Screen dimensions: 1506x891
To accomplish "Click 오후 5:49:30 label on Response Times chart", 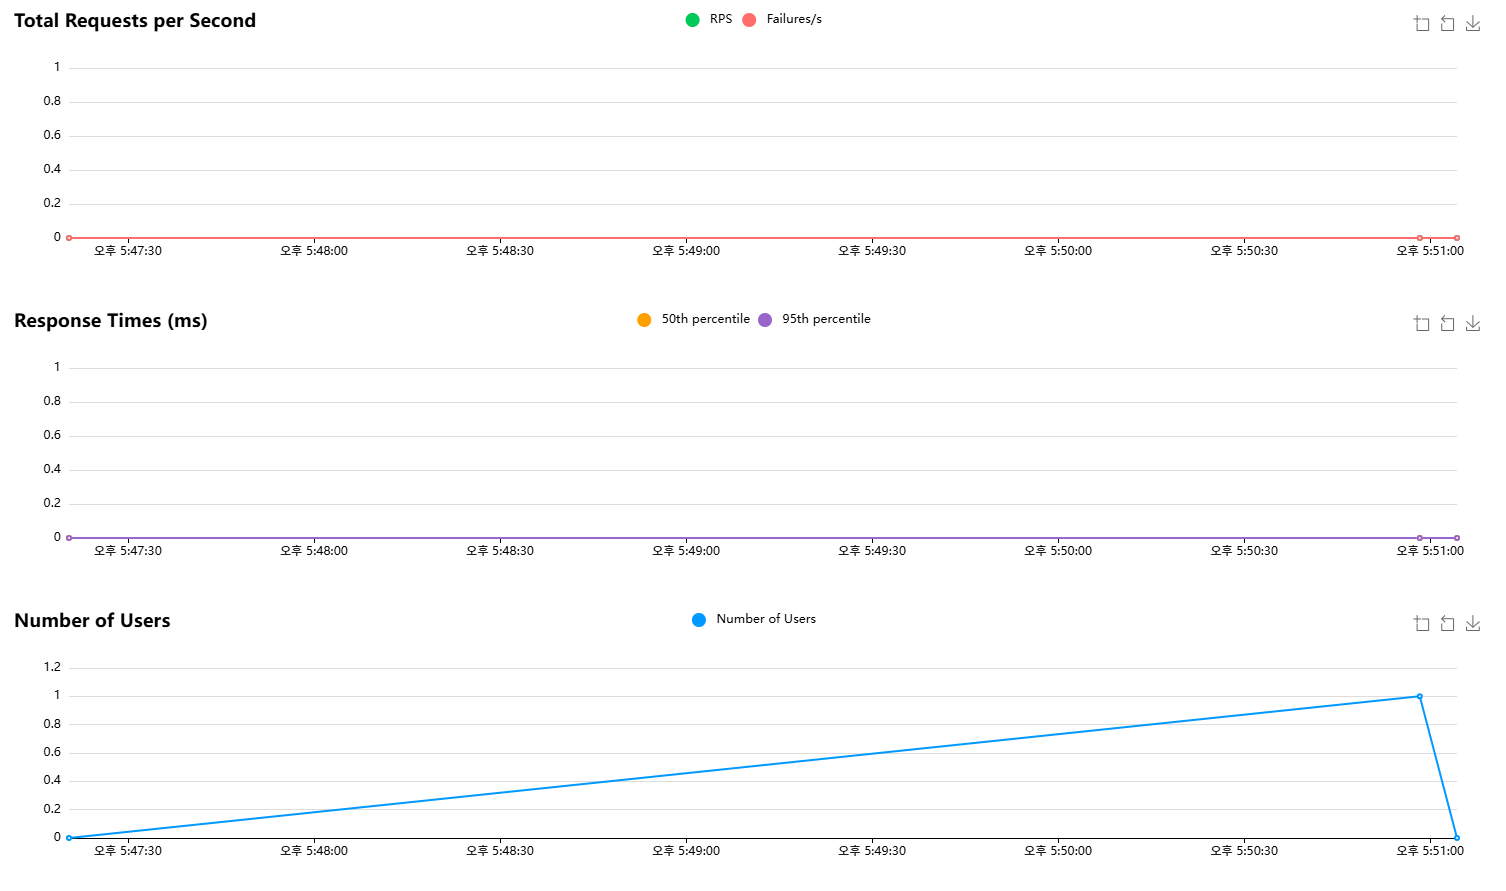I will (872, 551).
